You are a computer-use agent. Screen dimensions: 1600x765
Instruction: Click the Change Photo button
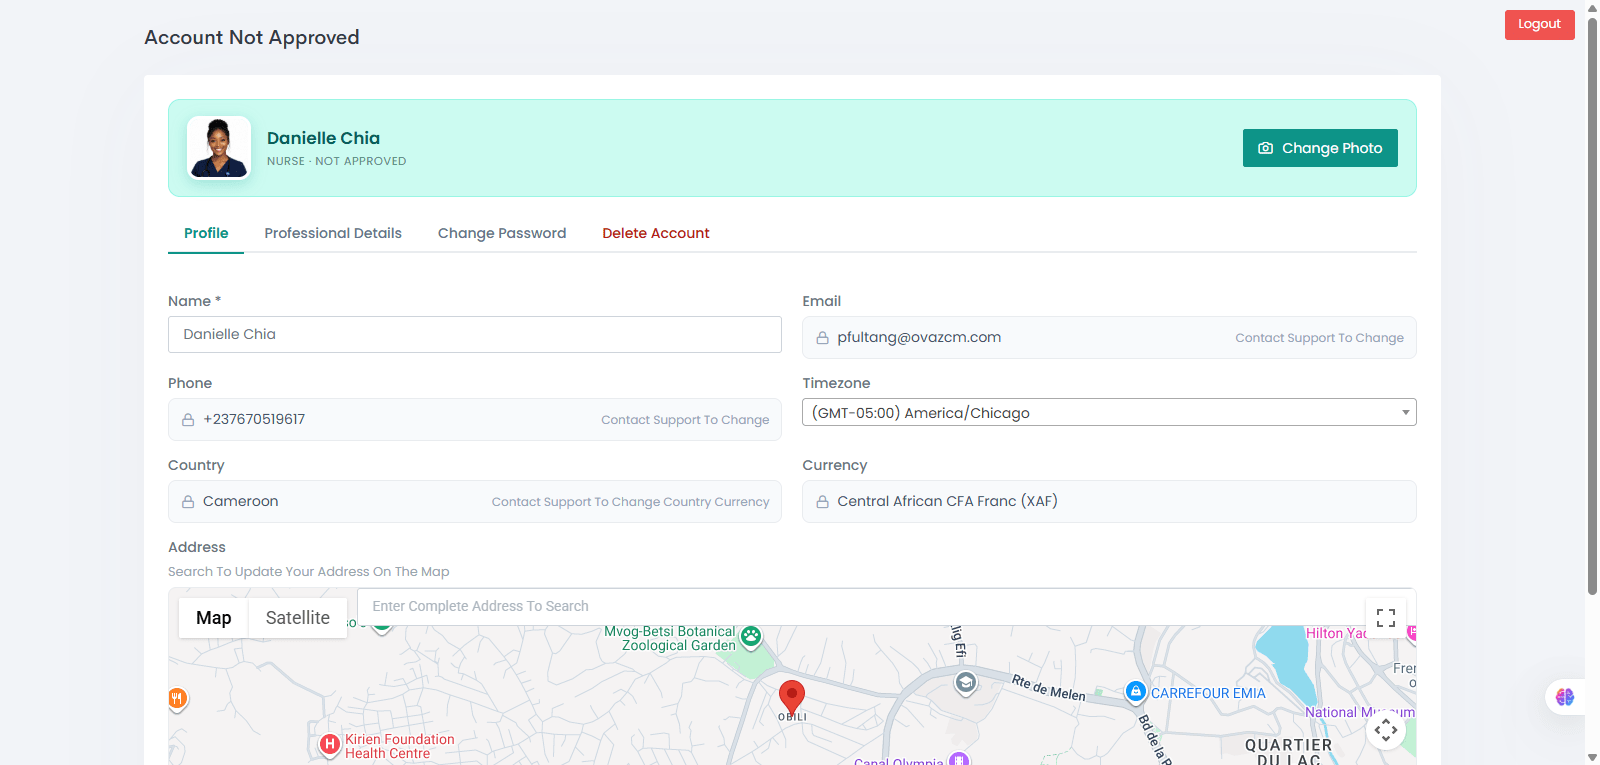click(x=1320, y=148)
